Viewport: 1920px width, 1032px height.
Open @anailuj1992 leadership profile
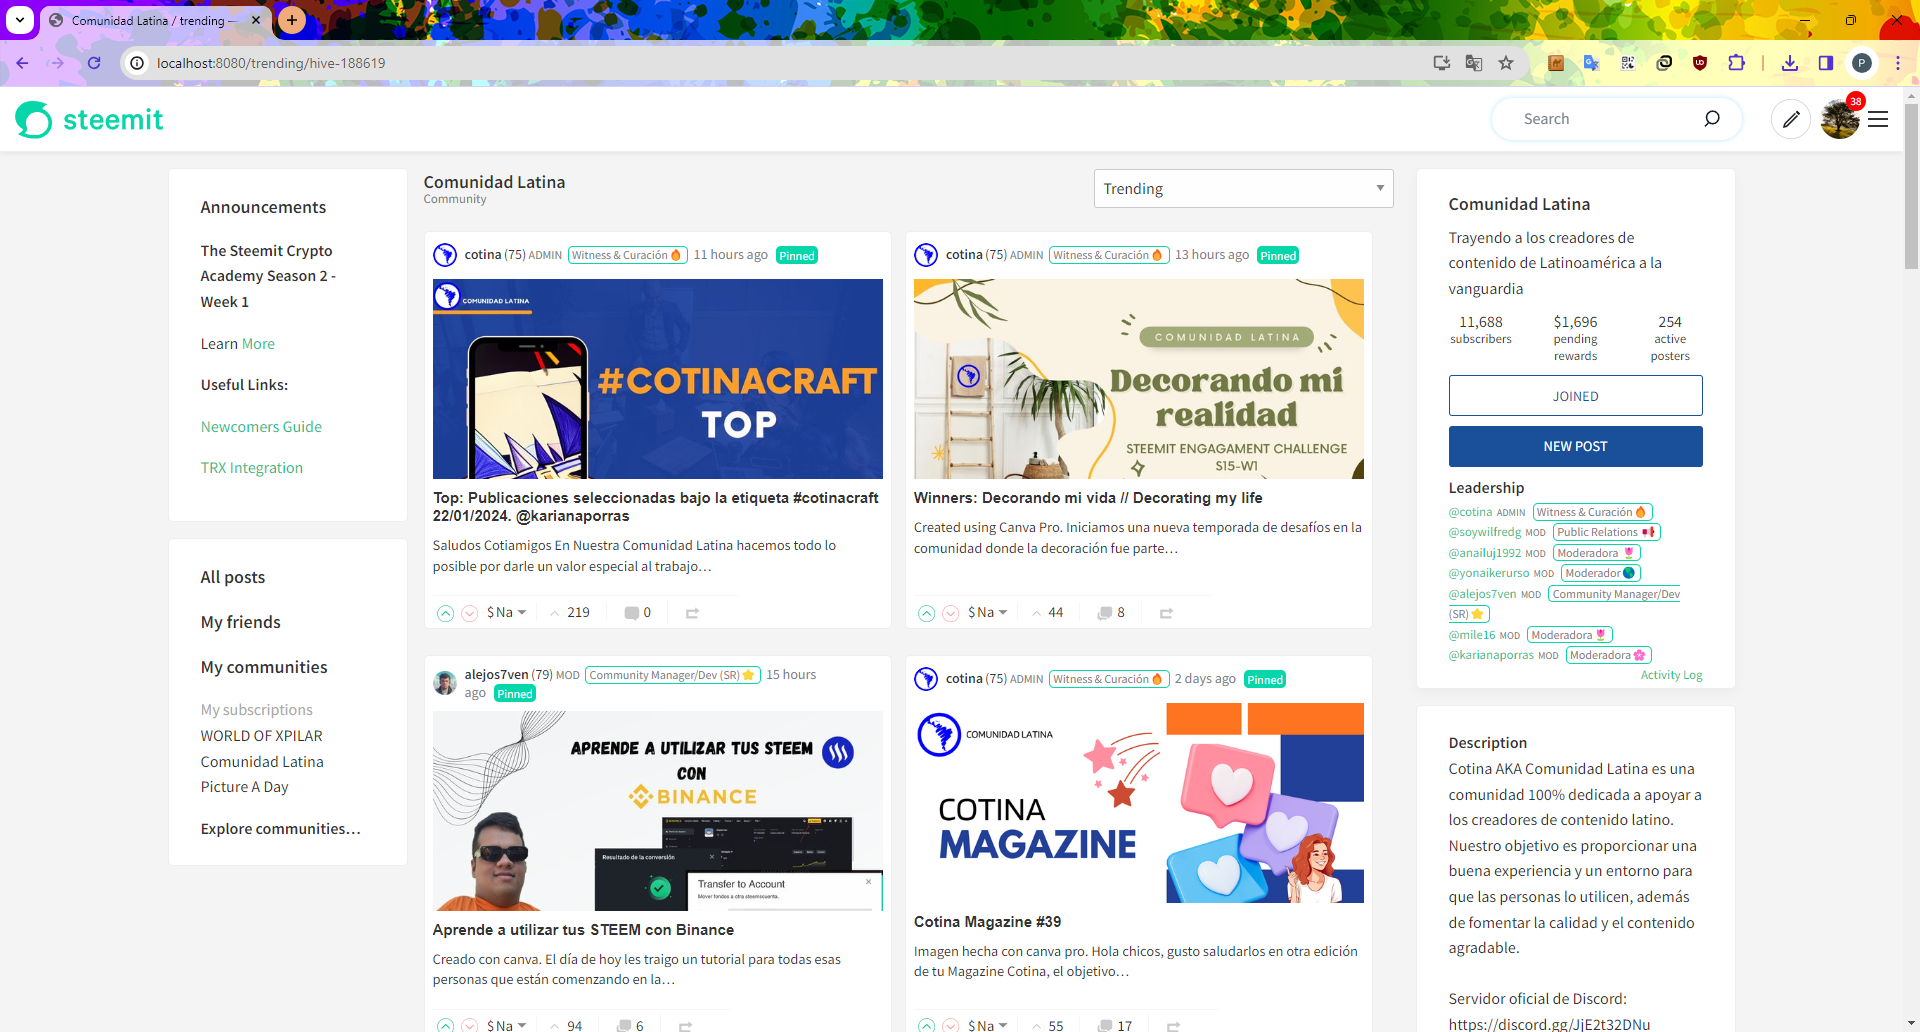point(1485,553)
